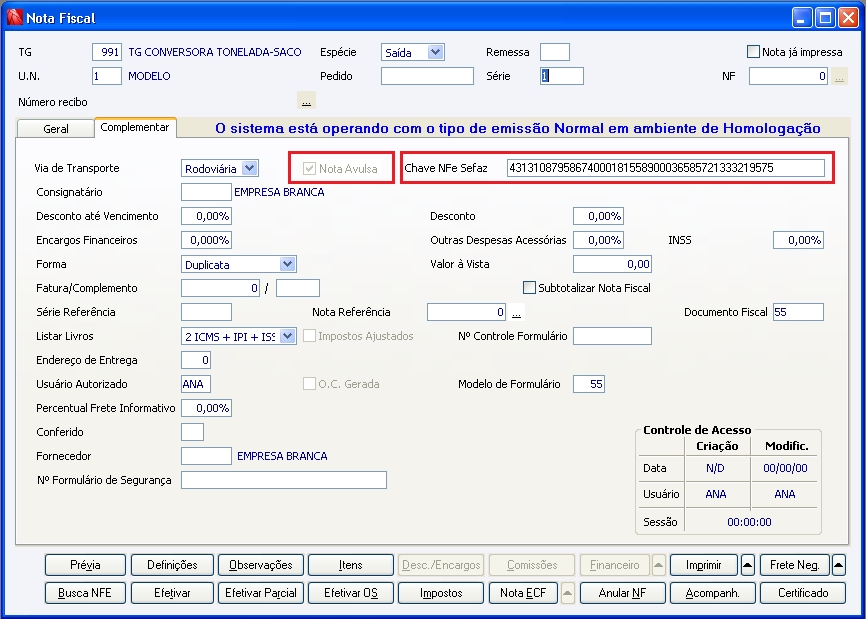Toggle Nota Avulsa checkbox
Image resolution: width=866 pixels, height=619 pixels.
click(x=309, y=168)
